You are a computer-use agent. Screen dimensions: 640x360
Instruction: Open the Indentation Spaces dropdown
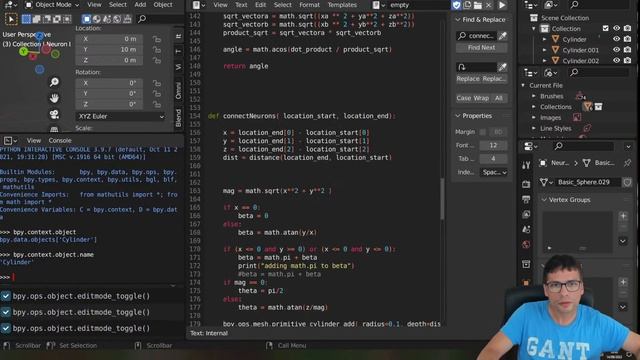[x=494, y=172]
